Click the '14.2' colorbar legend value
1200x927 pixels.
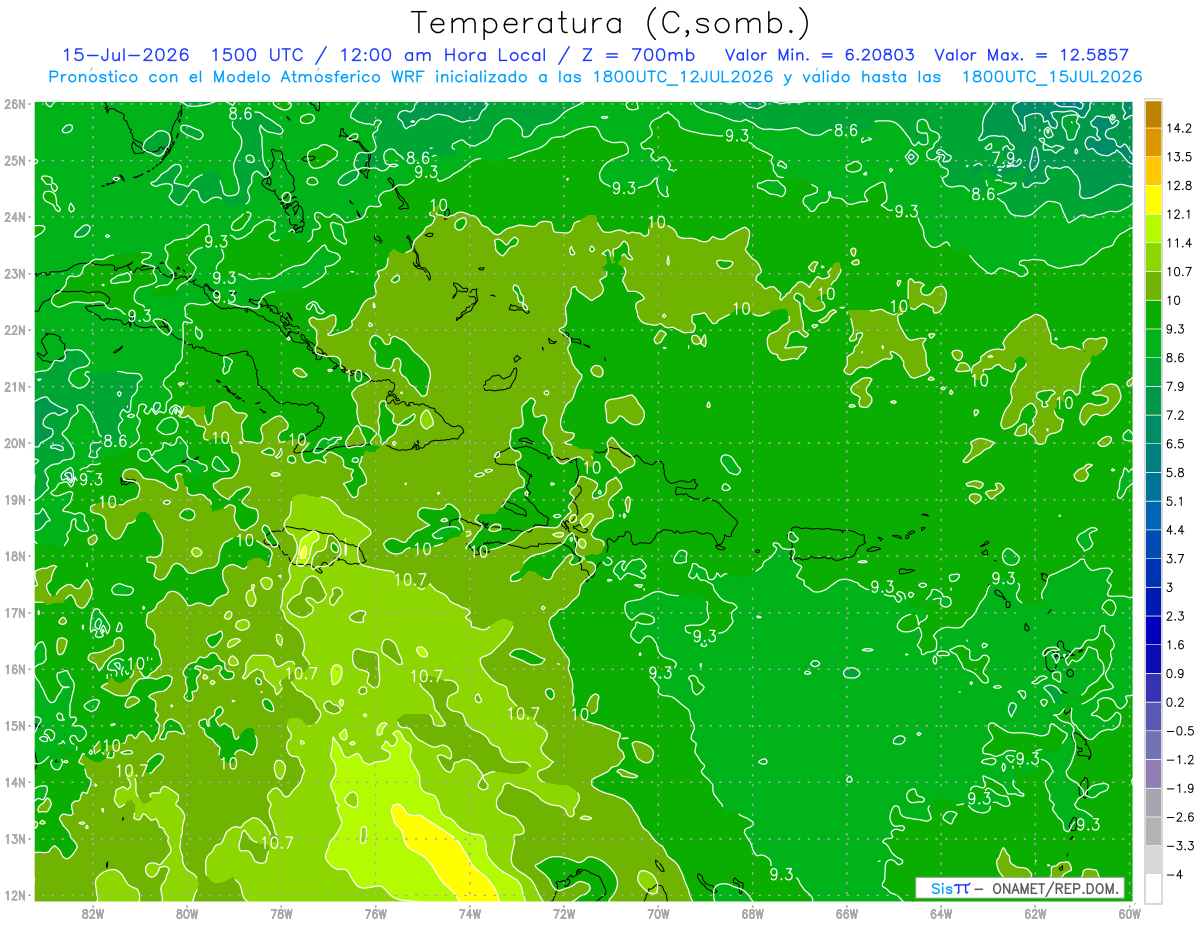pyautogui.click(x=1179, y=128)
